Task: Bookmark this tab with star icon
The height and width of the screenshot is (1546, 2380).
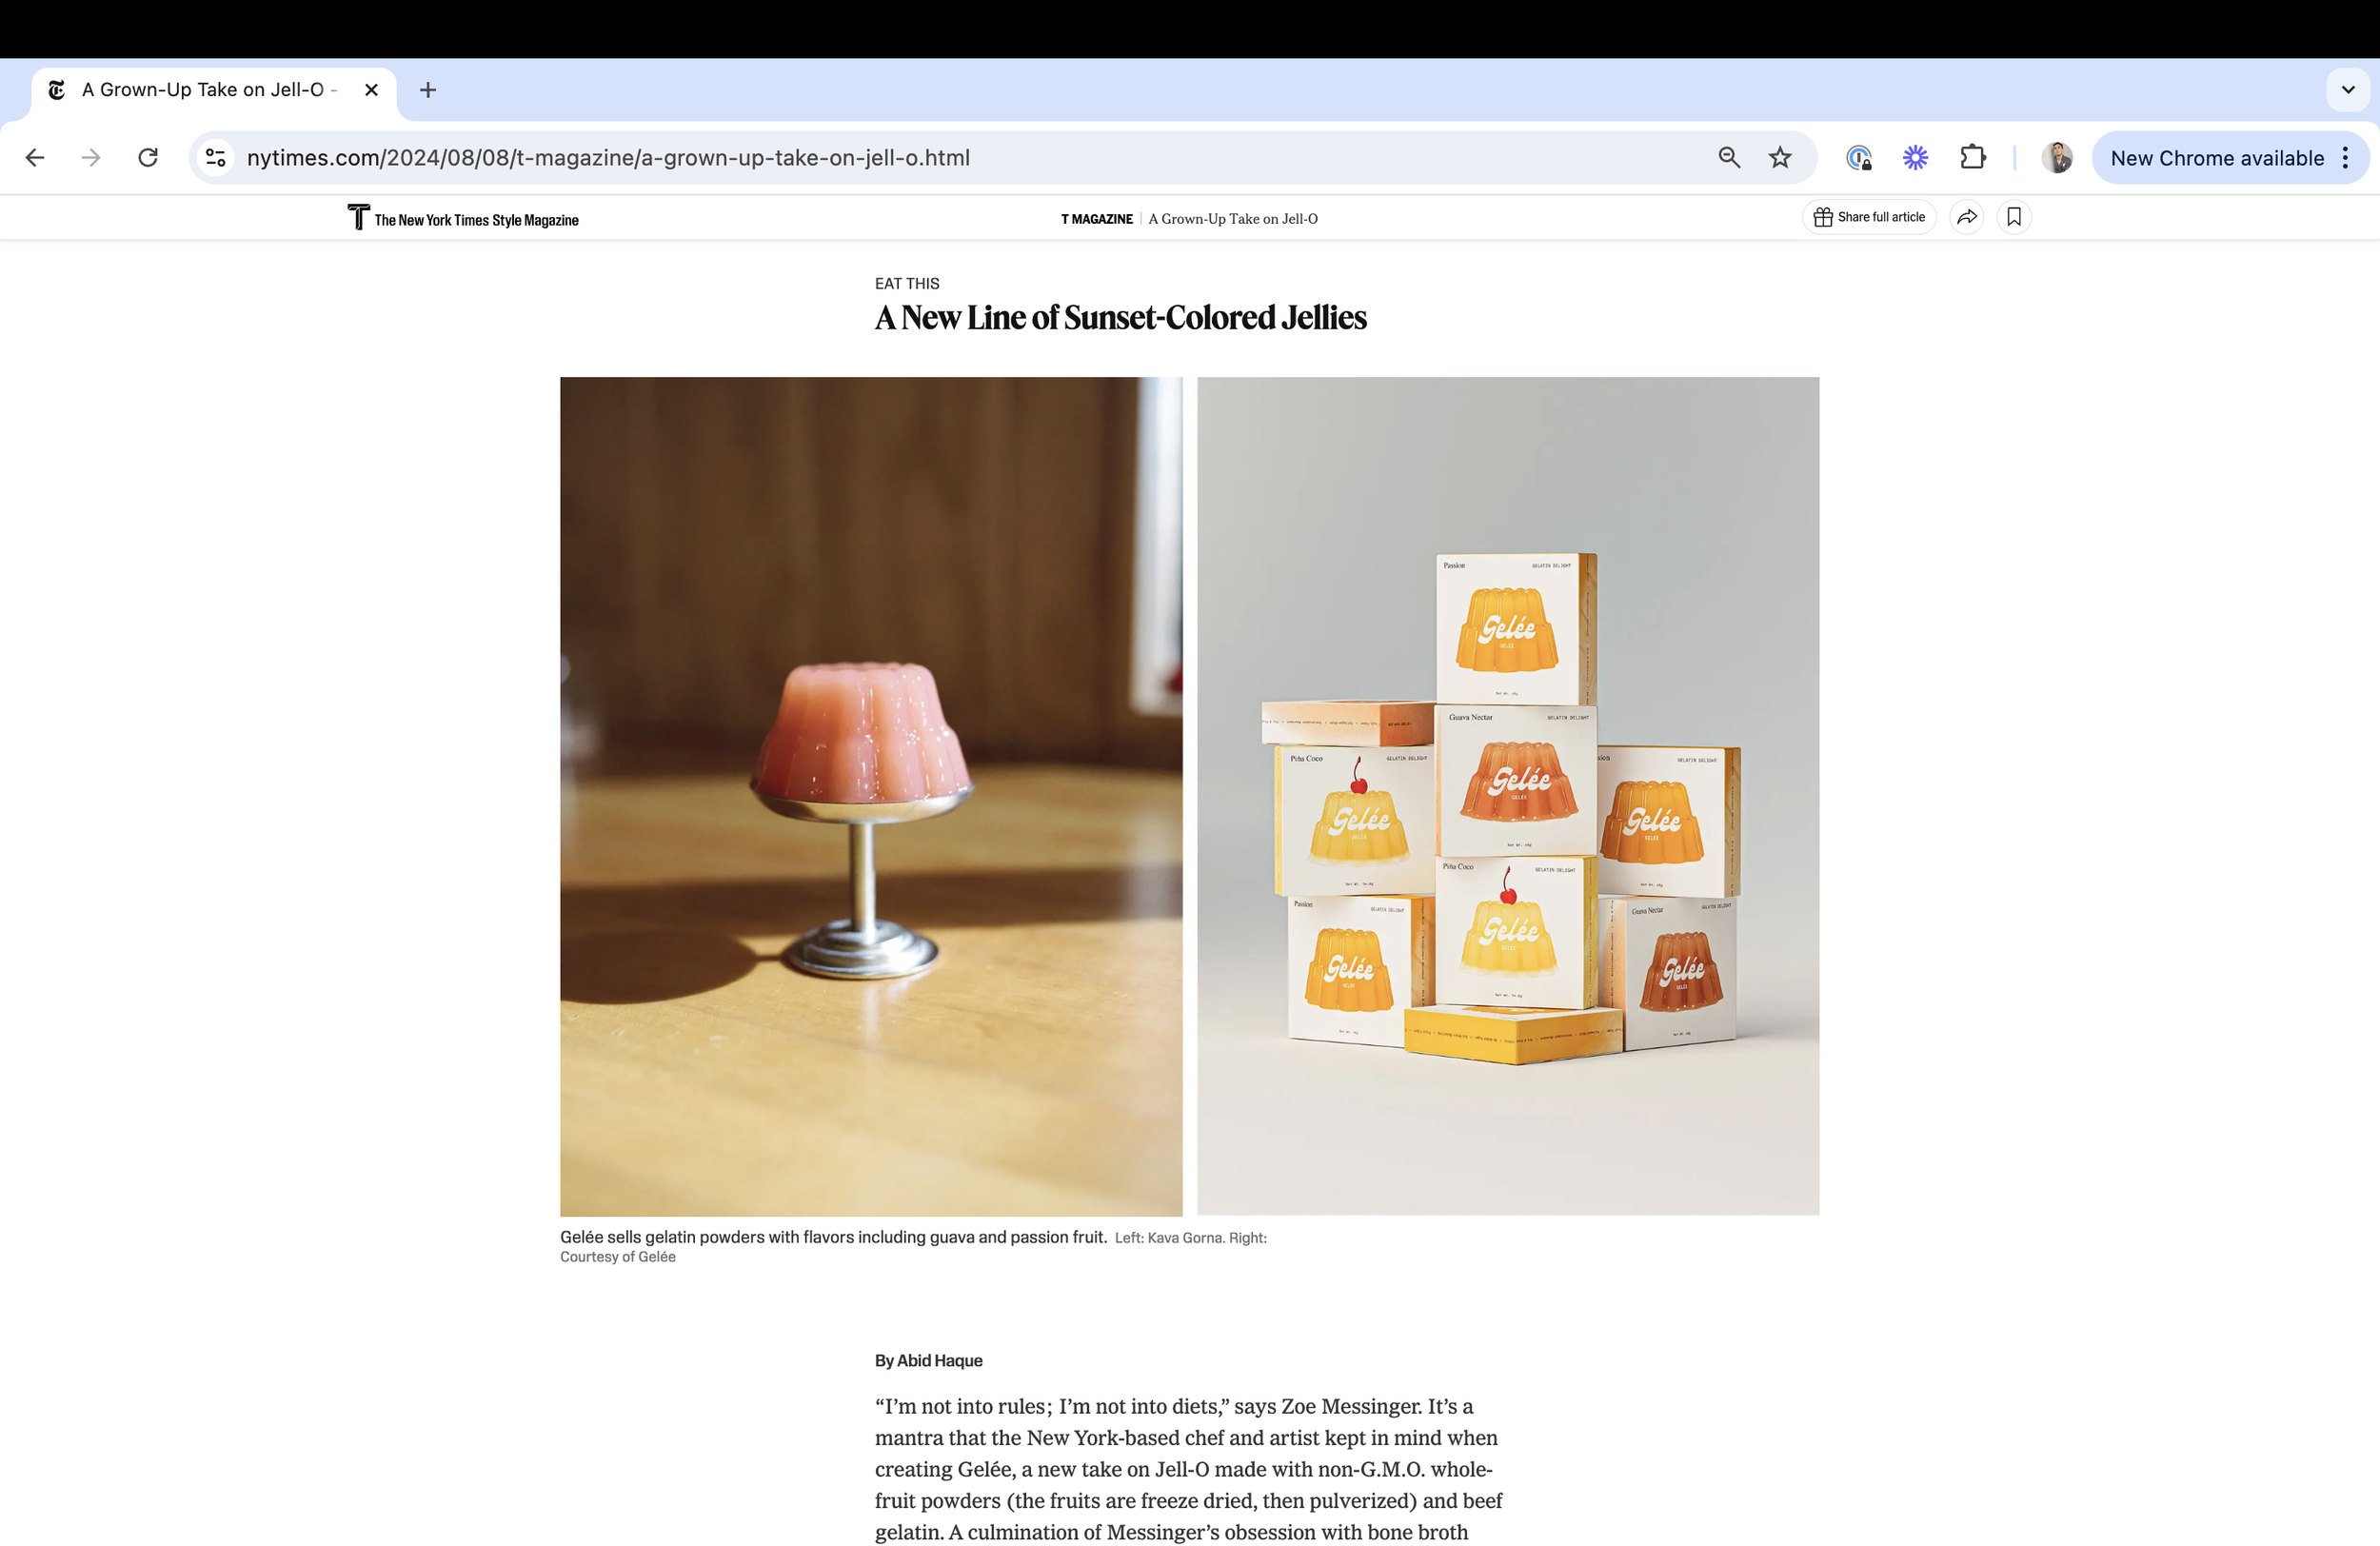Action: pos(1780,158)
